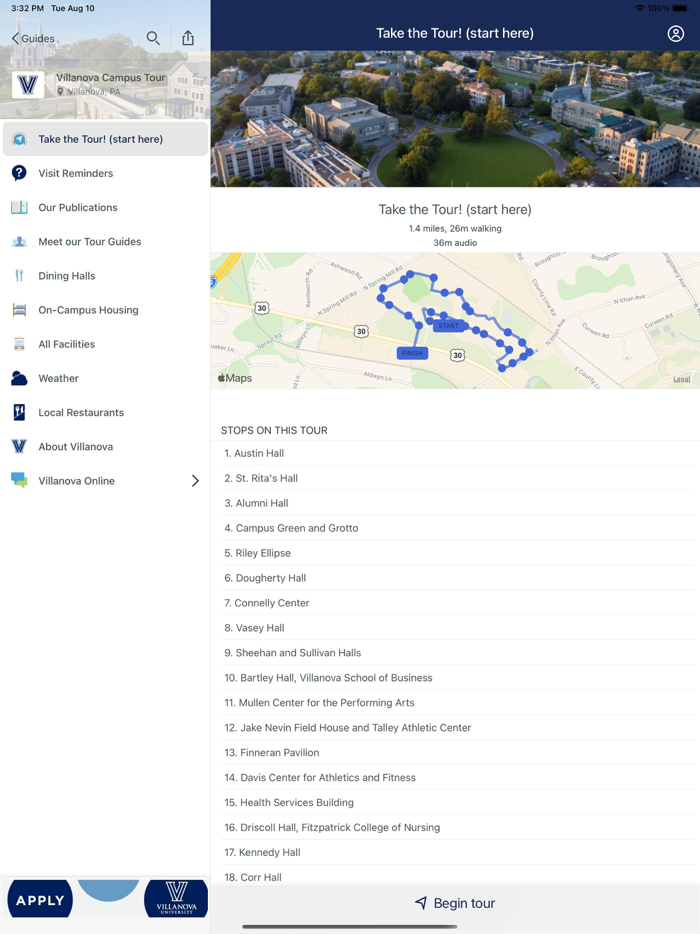Viewport: 700px width, 934px height.
Task: Tap the Dining Halls fork icon
Action: [x=19, y=276]
